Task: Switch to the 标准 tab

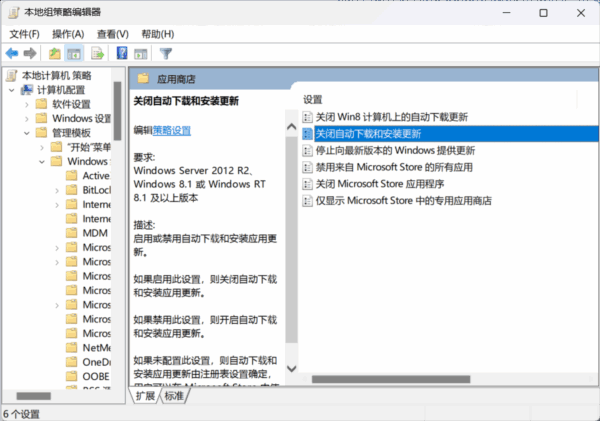Action: coord(174,396)
